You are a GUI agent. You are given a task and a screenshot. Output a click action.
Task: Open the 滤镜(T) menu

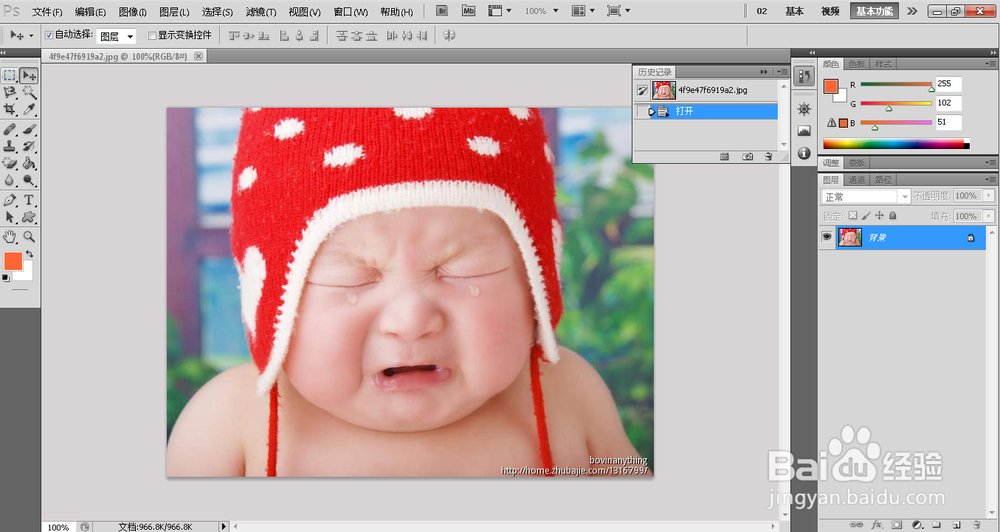pyautogui.click(x=261, y=12)
